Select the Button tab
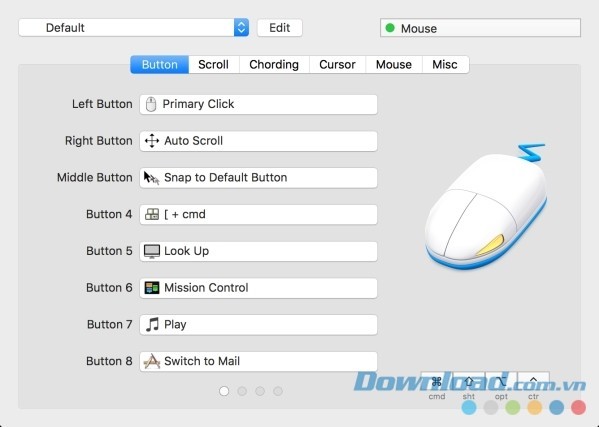This screenshot has height=427, width=599. [160, 64]
